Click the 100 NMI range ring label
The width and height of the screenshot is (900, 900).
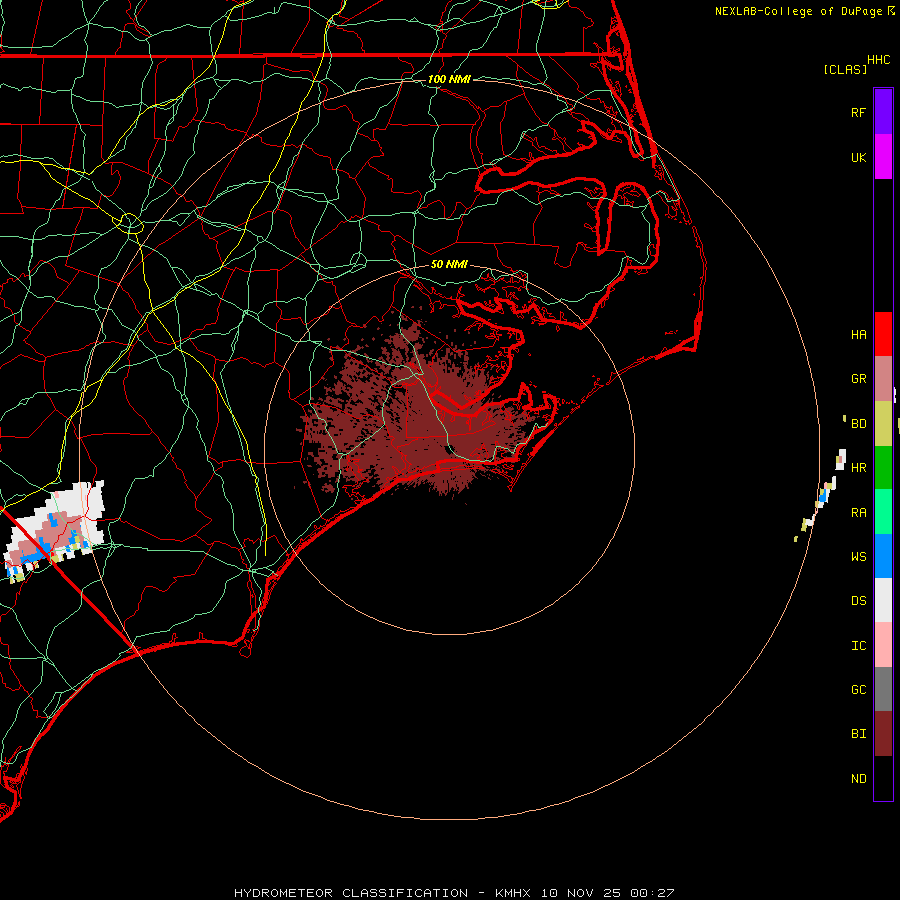tap(449, 79)
